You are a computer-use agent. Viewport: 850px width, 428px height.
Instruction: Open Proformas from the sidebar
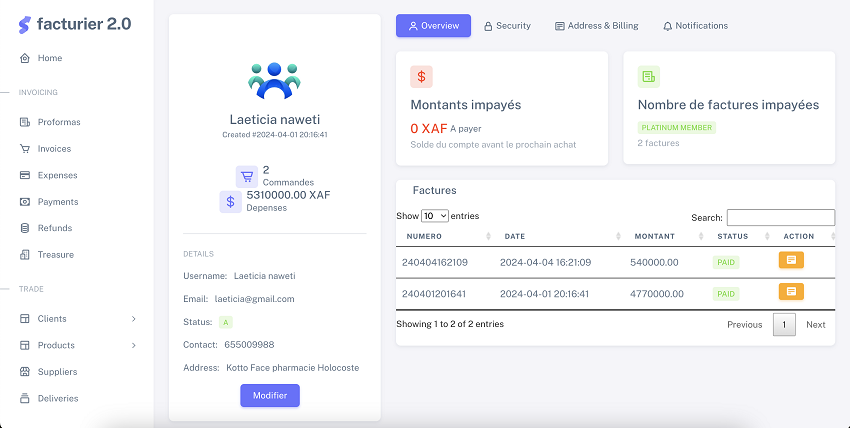click(58, 122)
